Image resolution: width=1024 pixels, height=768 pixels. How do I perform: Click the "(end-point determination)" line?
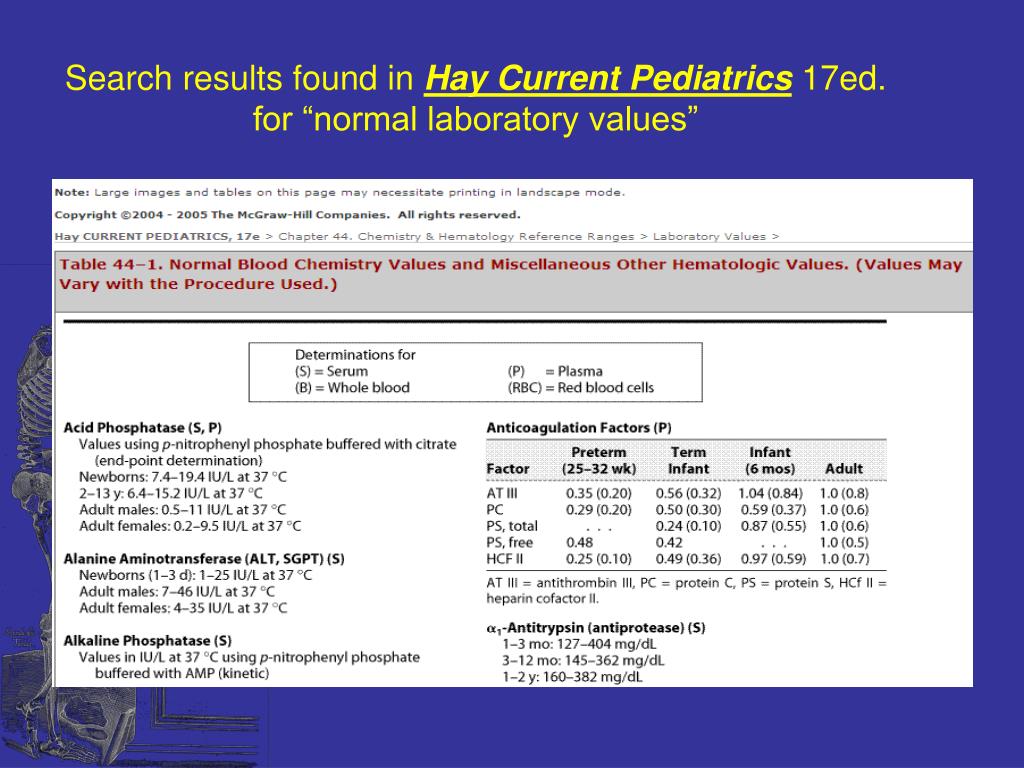178,460
